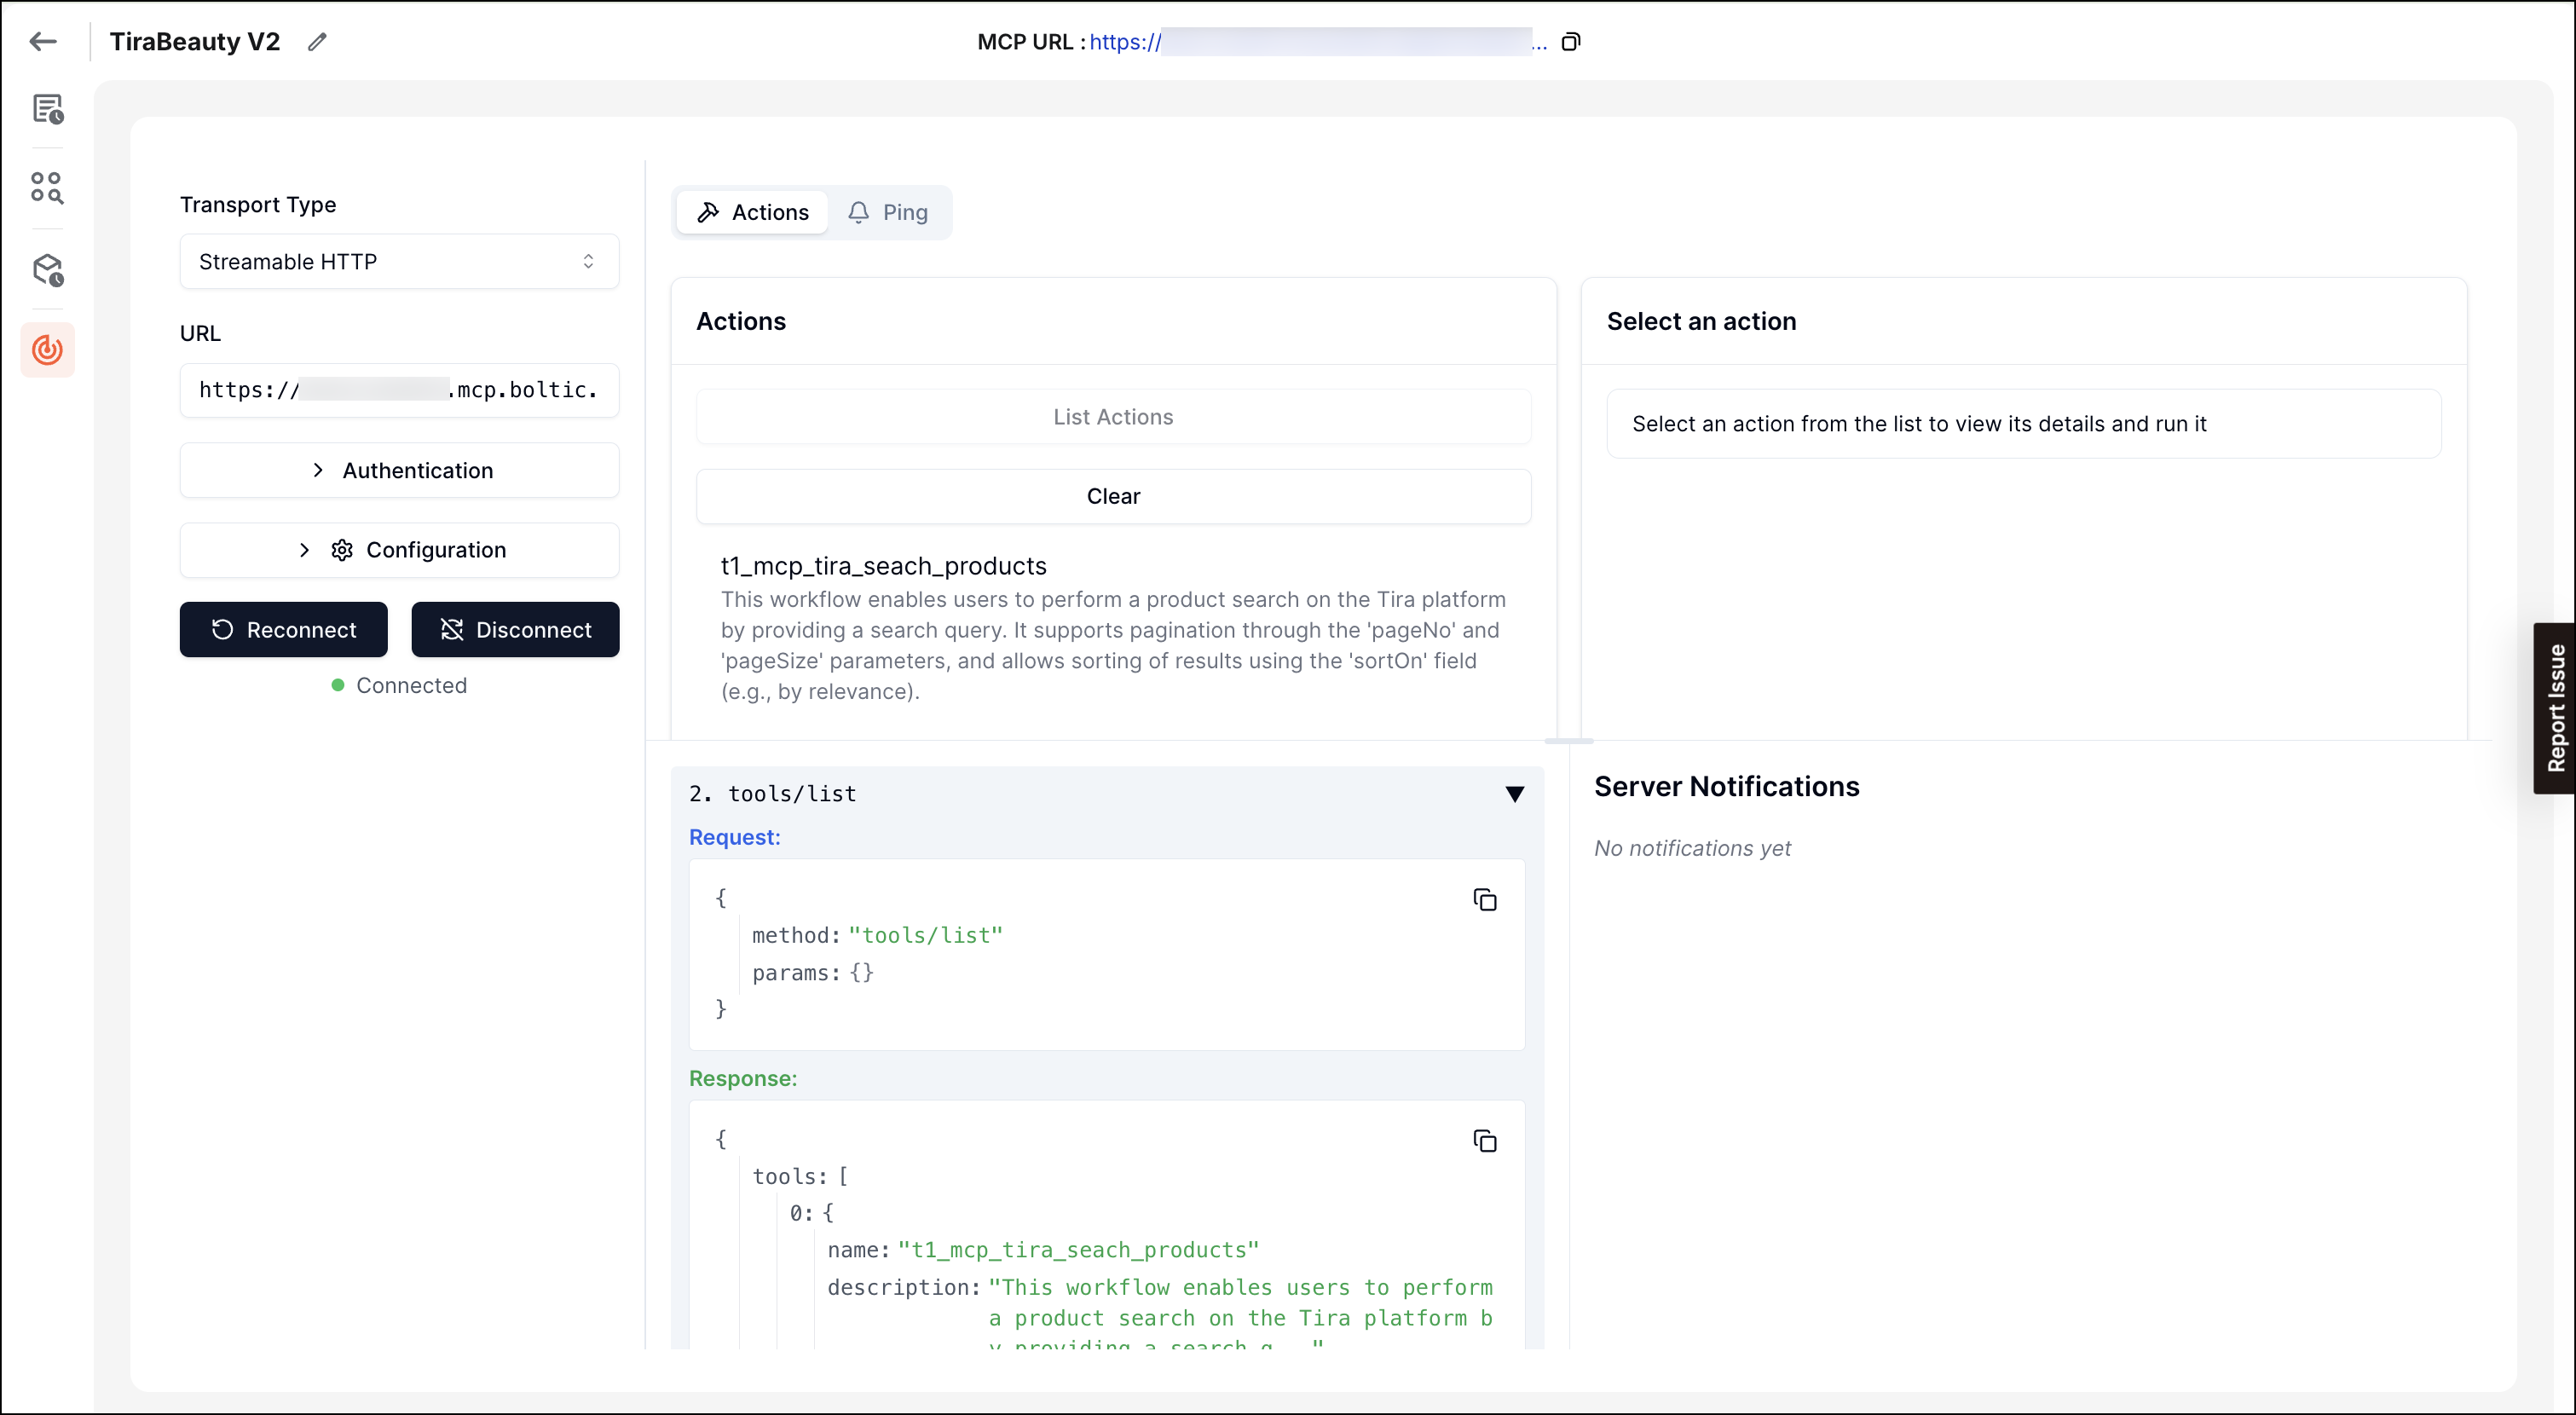Click the Connected status text
Screen dimensions: 2576x1415
tap(411, 685)
